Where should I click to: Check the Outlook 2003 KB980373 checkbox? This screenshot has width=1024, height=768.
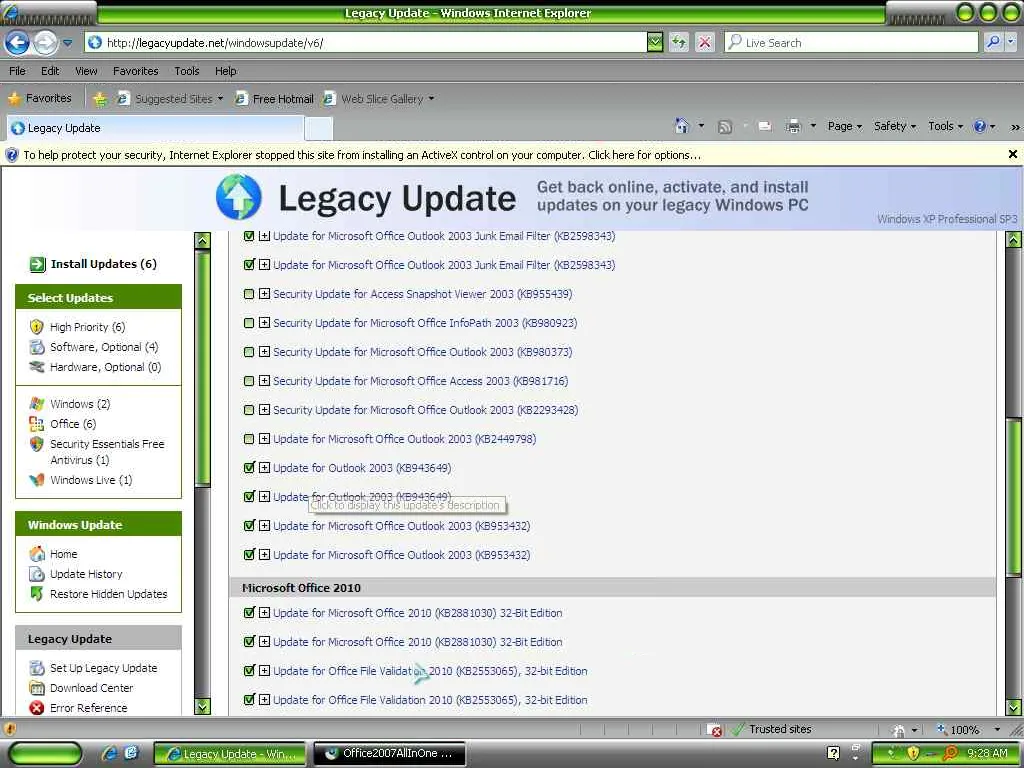pyautogui.click(x=249, y=352)
